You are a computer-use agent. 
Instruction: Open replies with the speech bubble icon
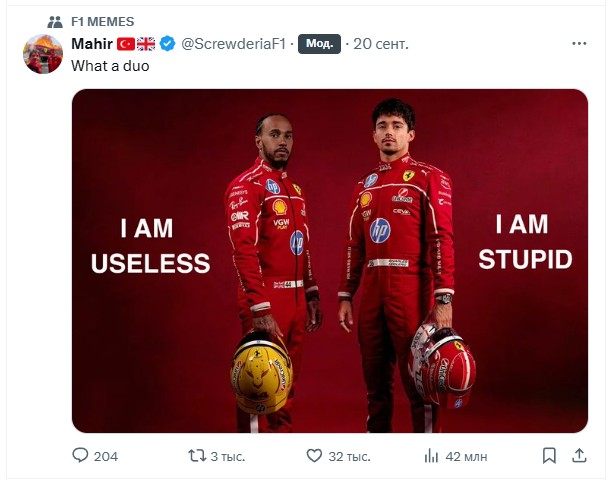pos(81,456)
